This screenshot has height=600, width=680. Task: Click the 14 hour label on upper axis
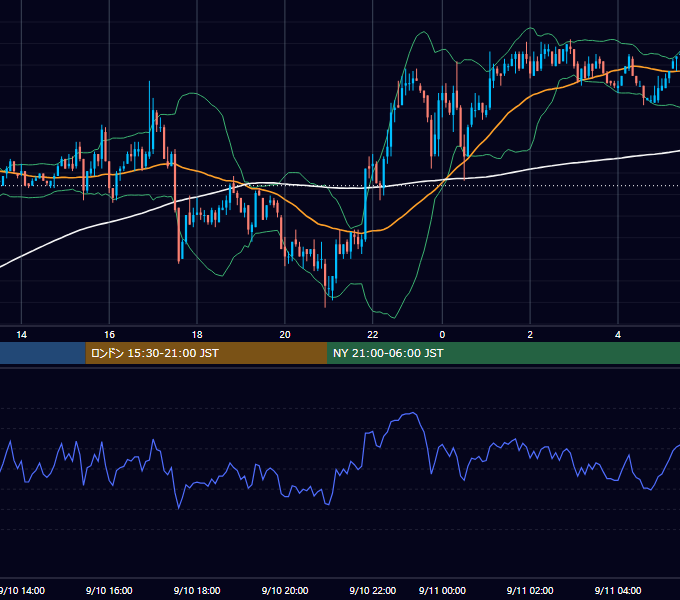(x=21, y=335)
